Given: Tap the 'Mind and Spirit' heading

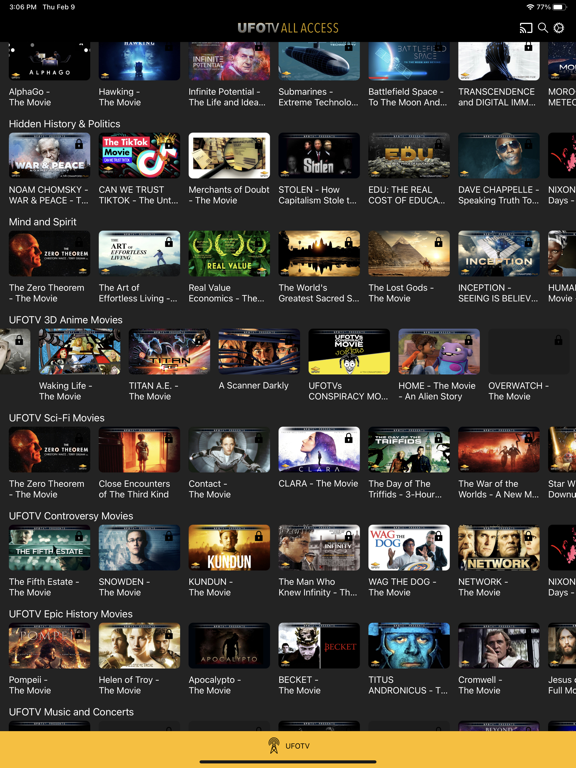Looking at the screenshot, I should (x=43, y=222).
